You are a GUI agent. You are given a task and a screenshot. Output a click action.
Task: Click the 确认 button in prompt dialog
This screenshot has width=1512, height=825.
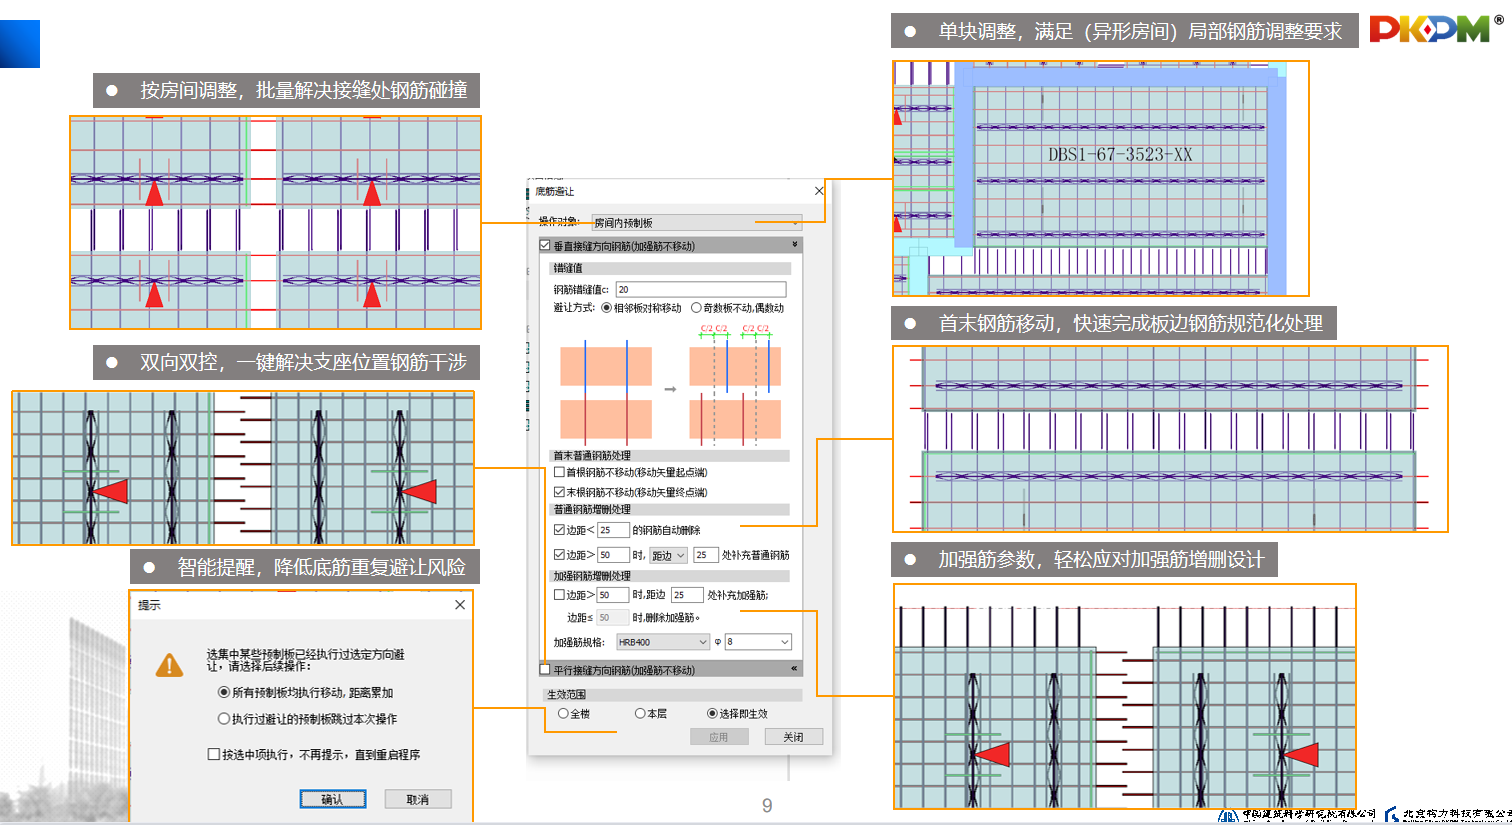pos(332,799)
